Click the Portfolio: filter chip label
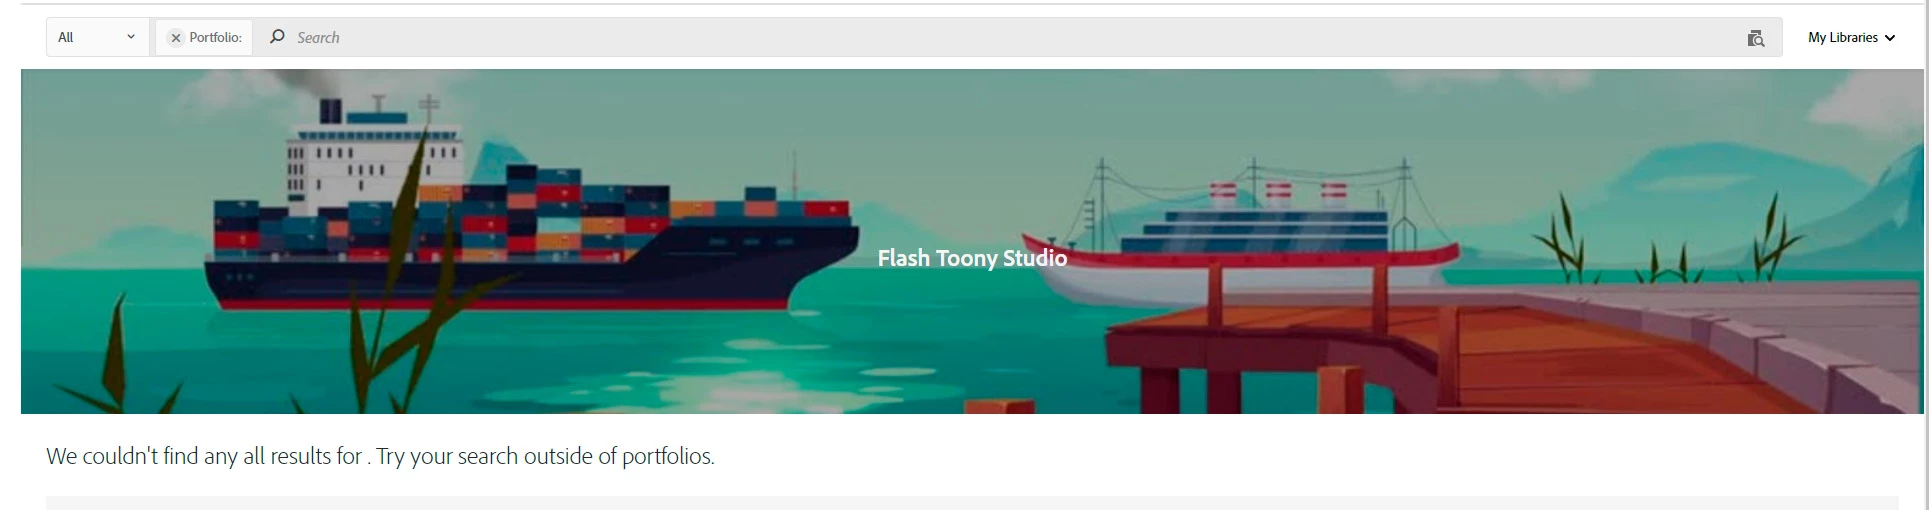The image size is (1929, 510). [215, 37]
